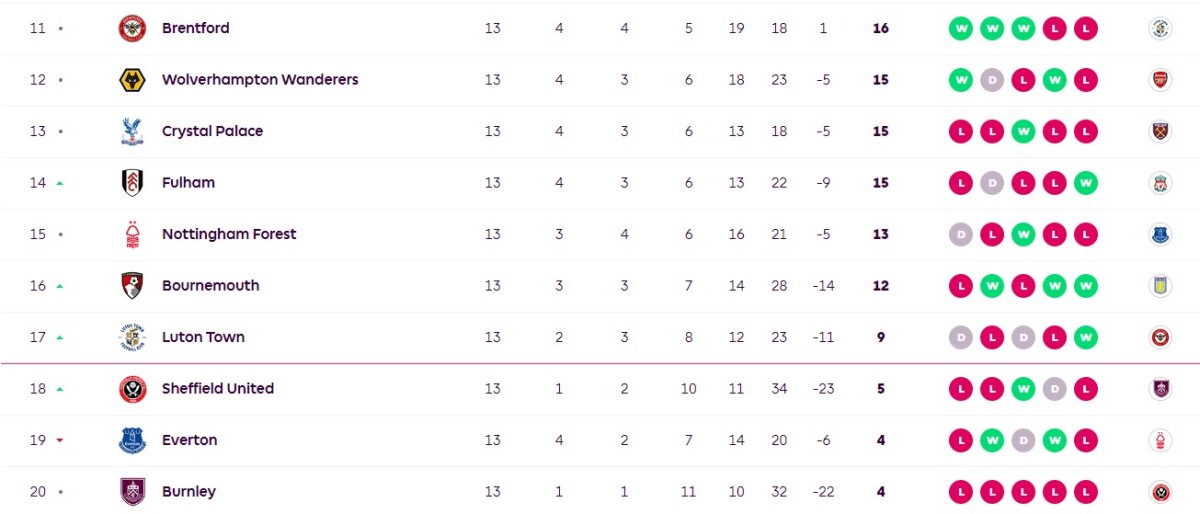Click Sheffield United's green W form badge
Image resolution: width=1200 pixels, height=514 pixels.
1023,389
